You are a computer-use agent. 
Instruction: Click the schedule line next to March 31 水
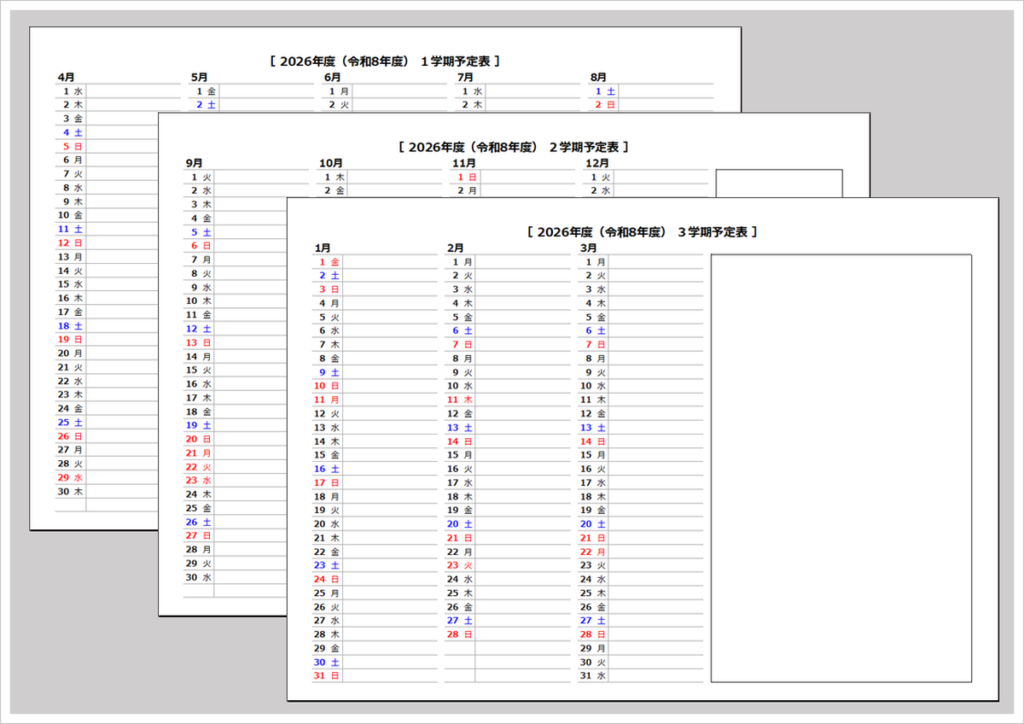click(x=655, y=677)
